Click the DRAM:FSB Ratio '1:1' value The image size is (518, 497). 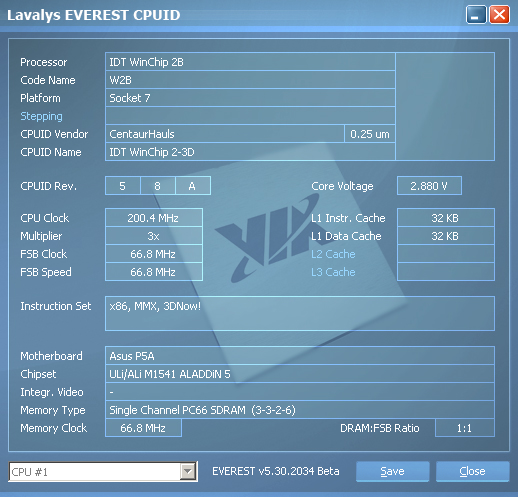[x=465, y=428]
